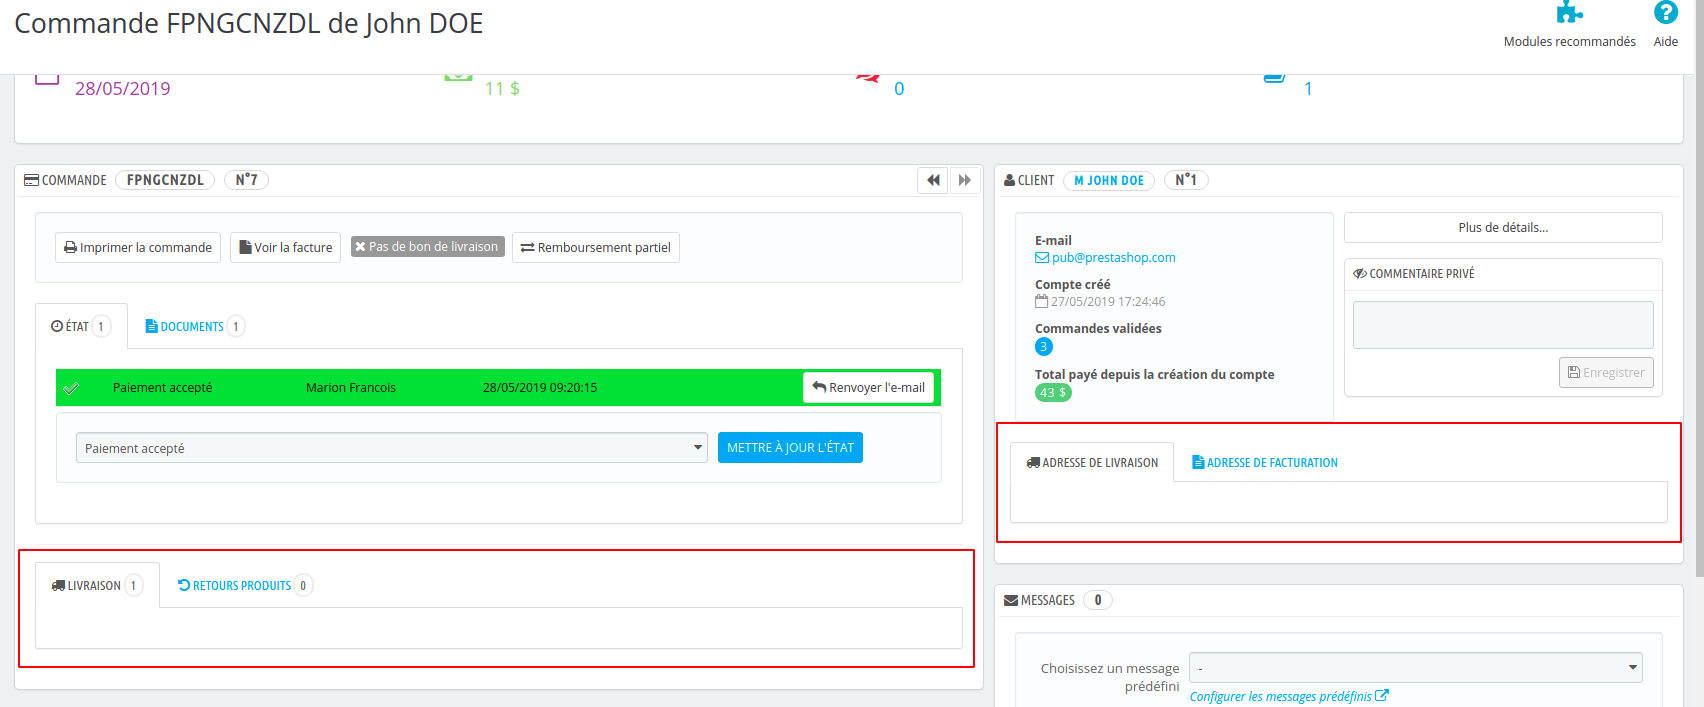Viewport: 1704px width, 707px height.
Task: Click the MESSAGES count badge 0
Action: coord(1098,600)
